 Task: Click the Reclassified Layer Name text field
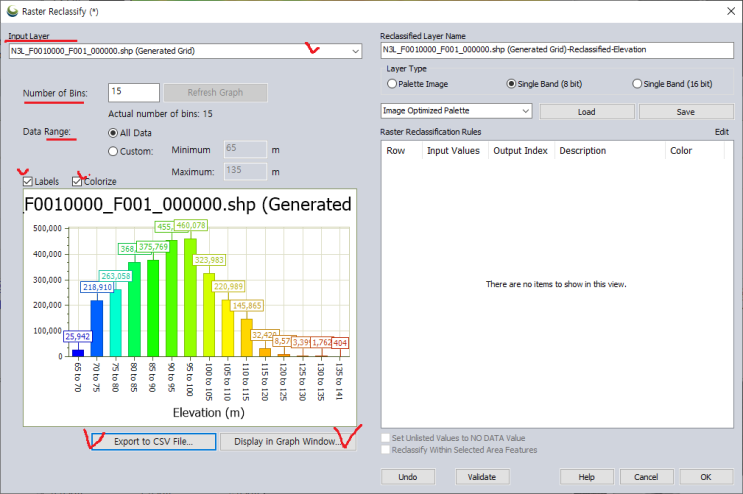tap(557, 49)
